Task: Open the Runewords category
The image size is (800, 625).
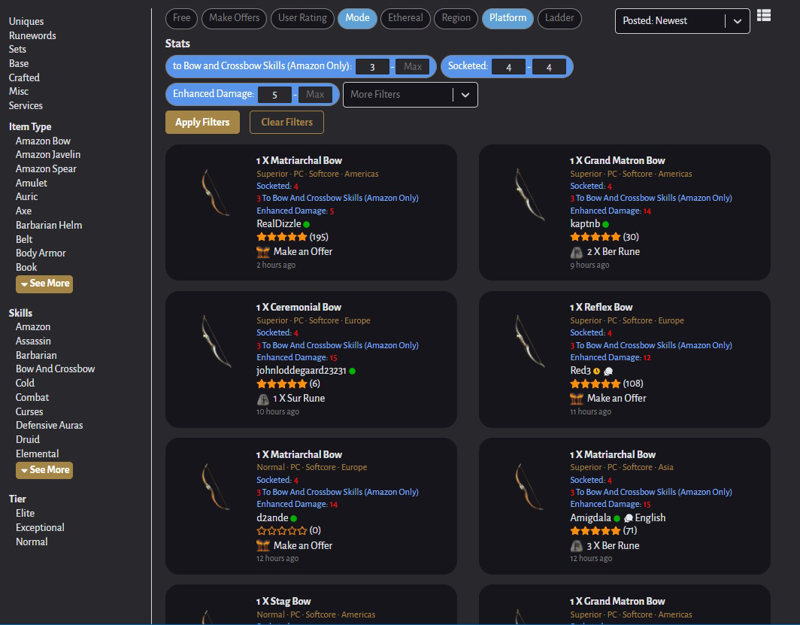Action: point(32,36)
